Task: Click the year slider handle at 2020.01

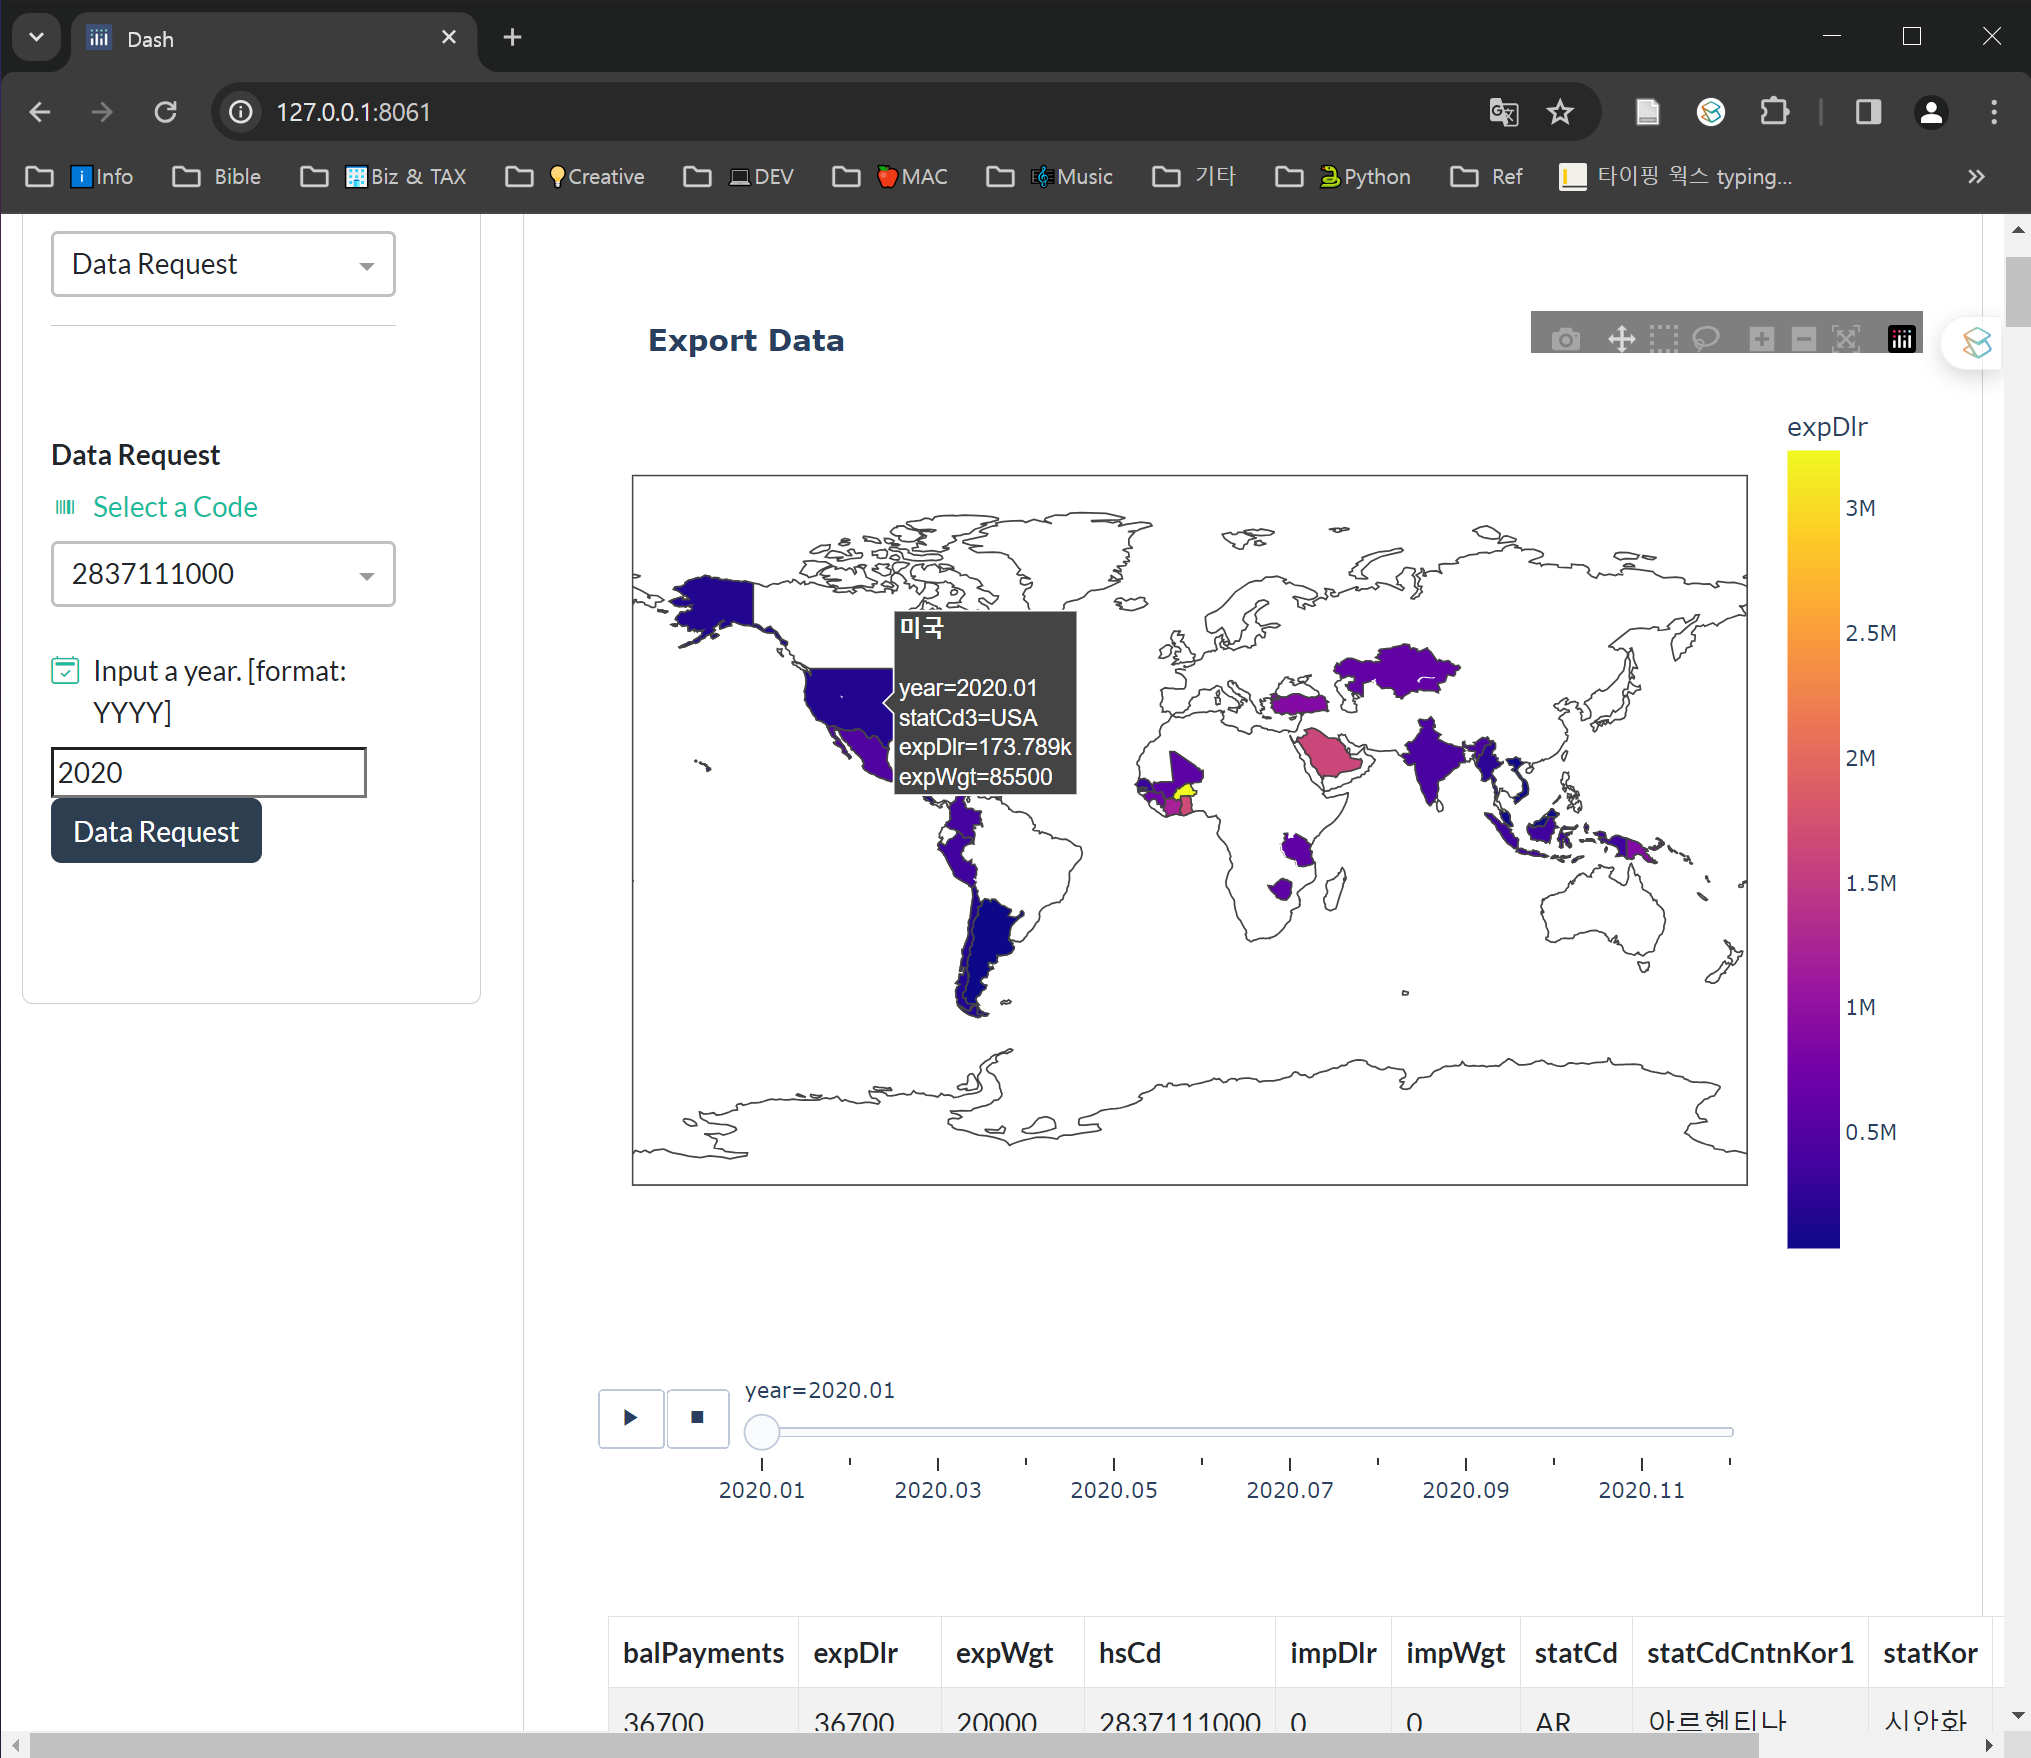Action: (762, 1432)
